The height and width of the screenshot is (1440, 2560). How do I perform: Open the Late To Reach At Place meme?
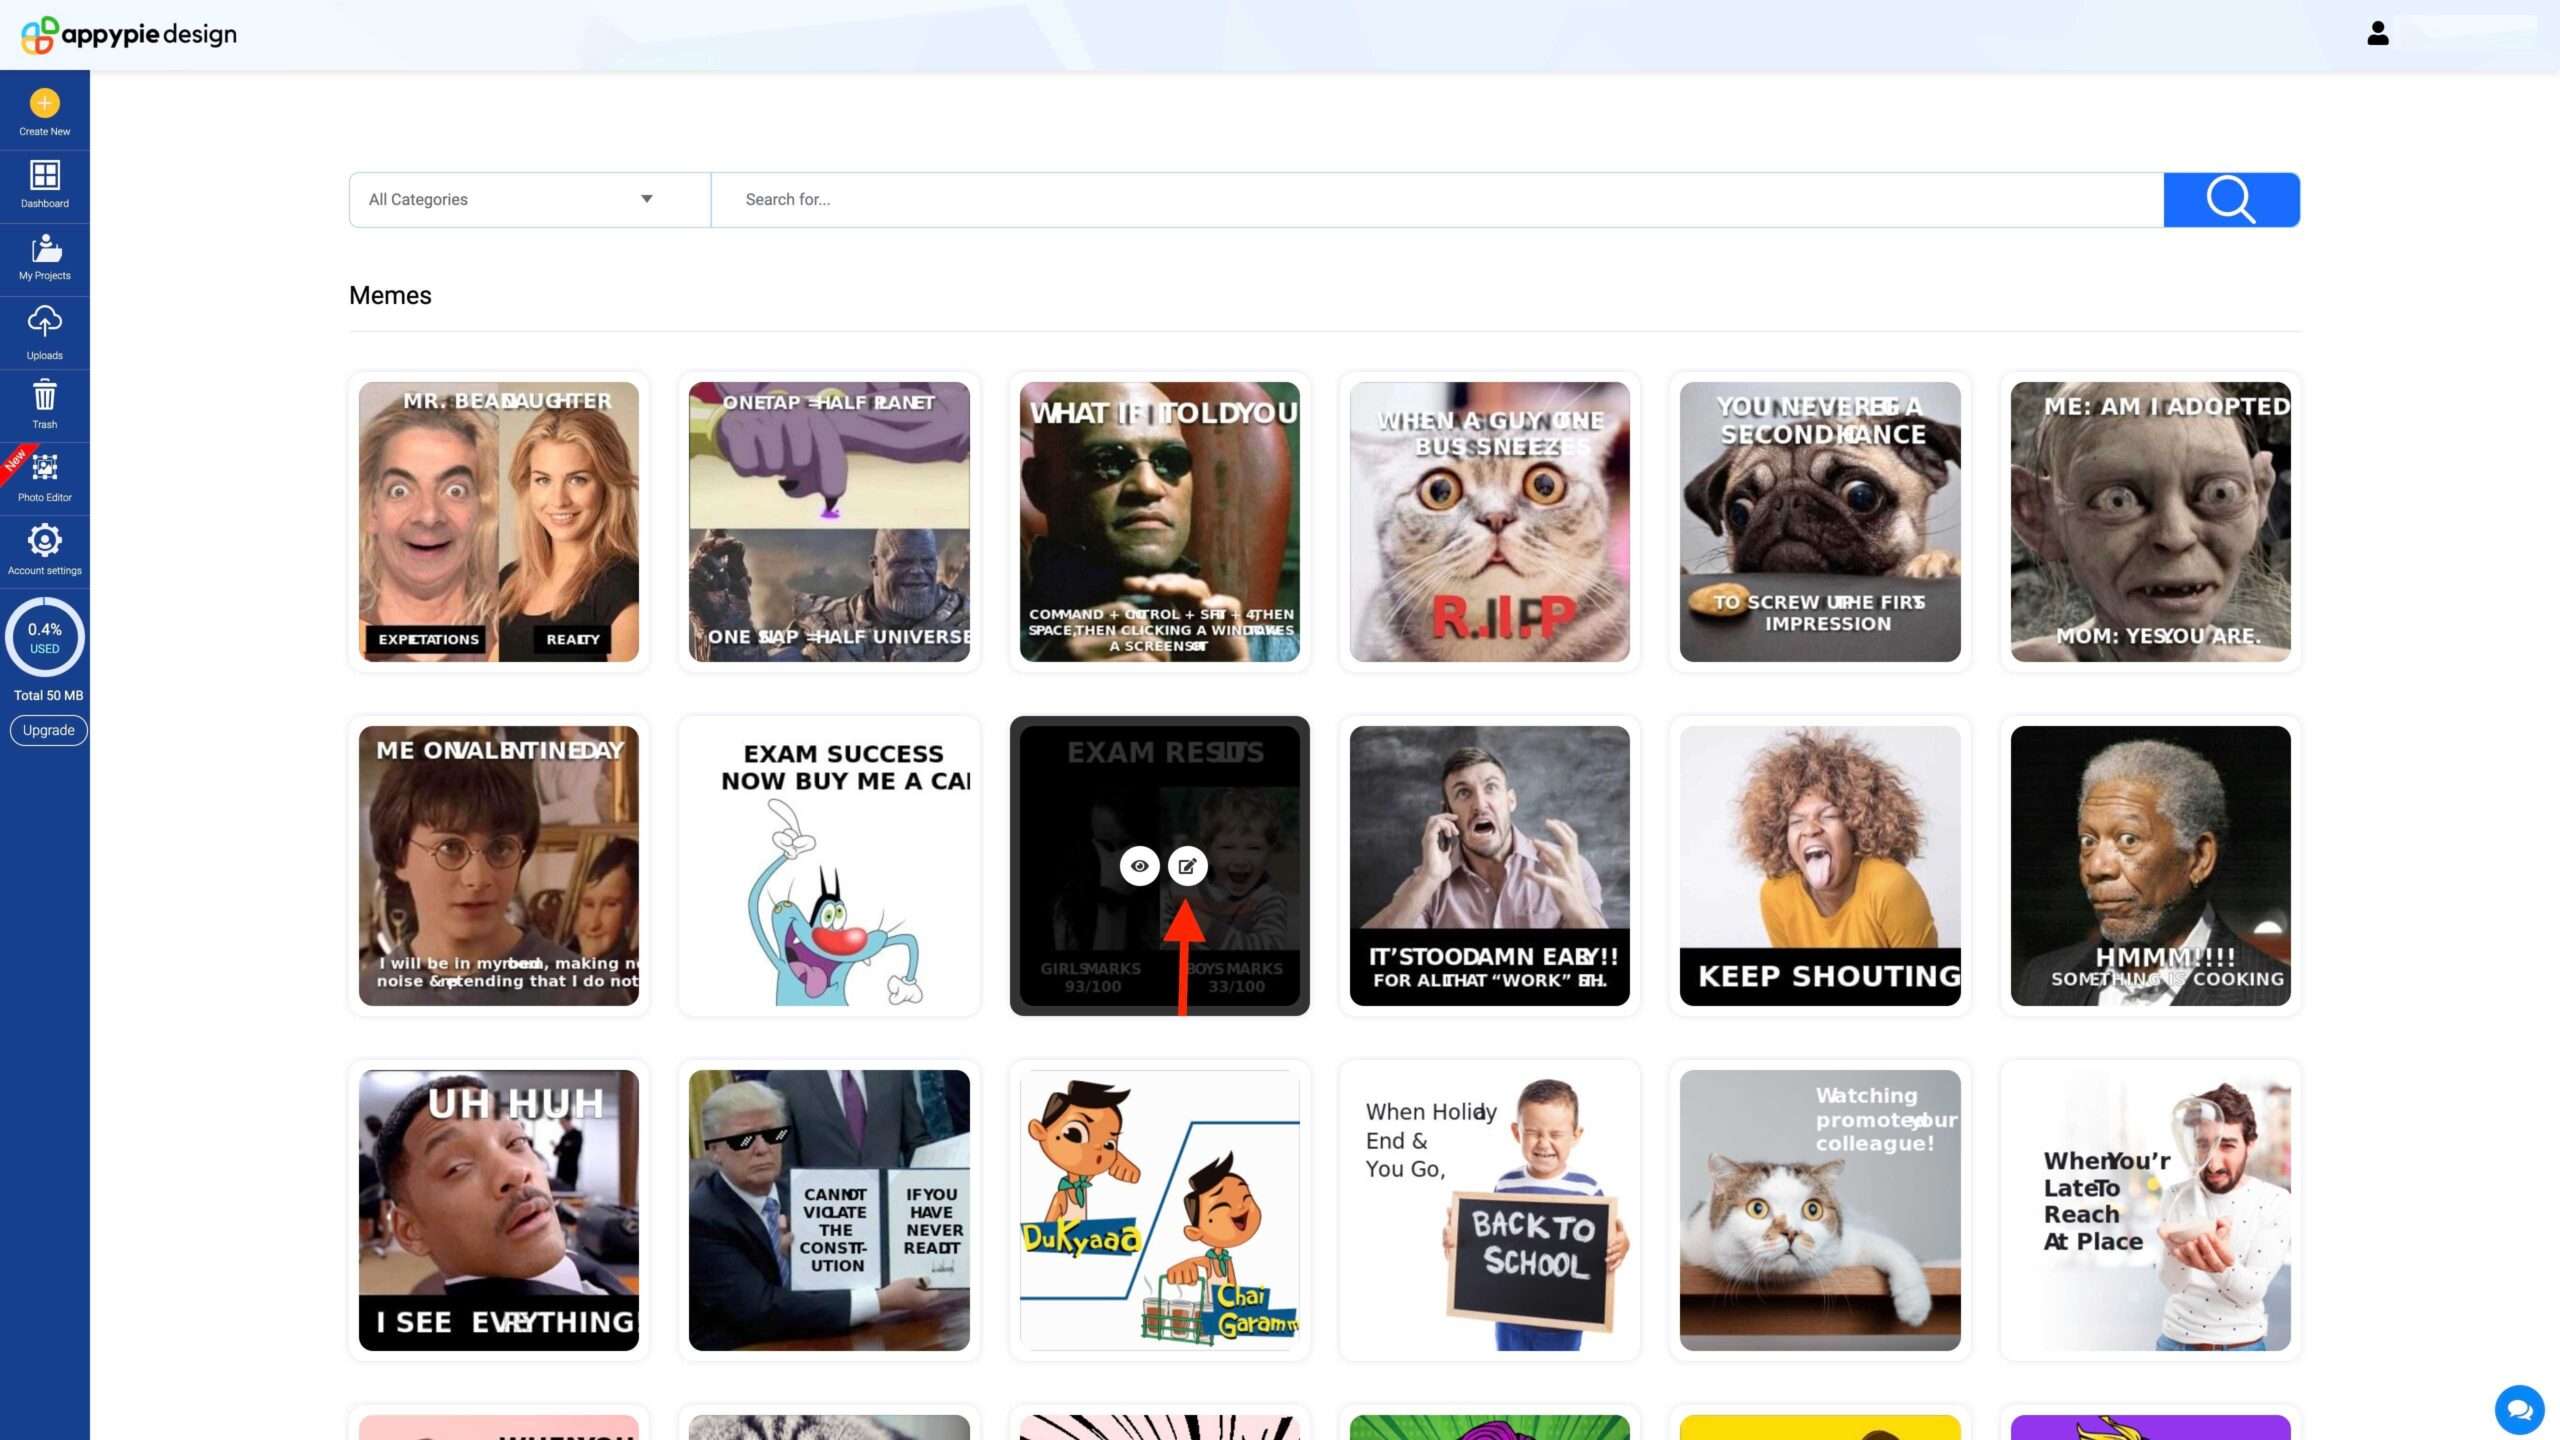click(x=2151, y=1210)
